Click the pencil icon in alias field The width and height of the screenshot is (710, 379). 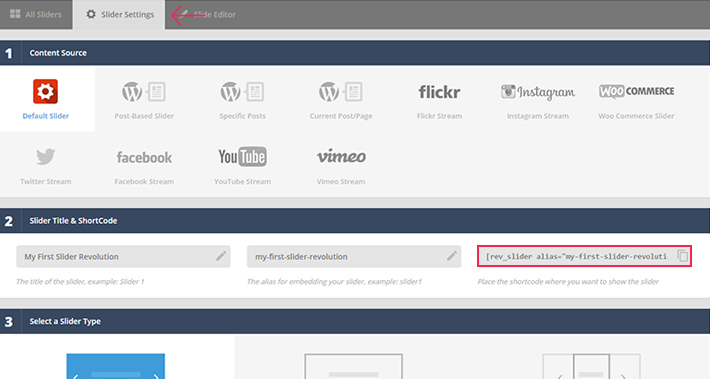pos(452,256)
